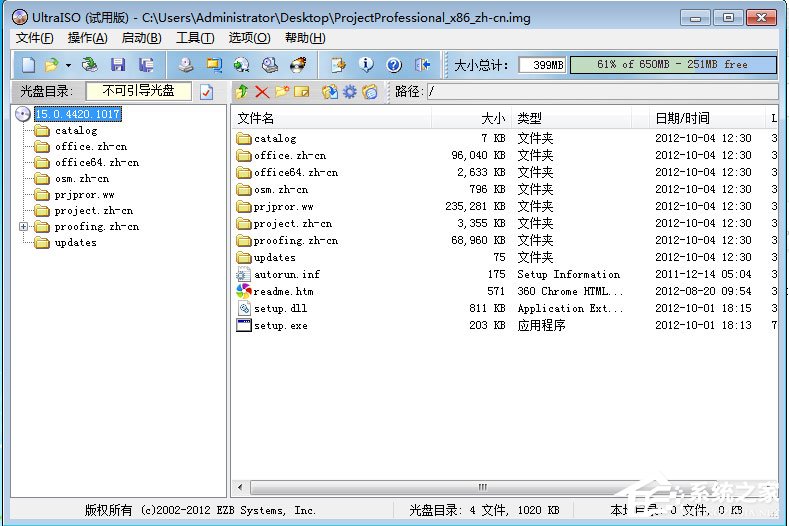The height and width of the screenshot is (526, 789).
Task: Open the dropdown arrow next to Open icon
Action: click(68, 65)
